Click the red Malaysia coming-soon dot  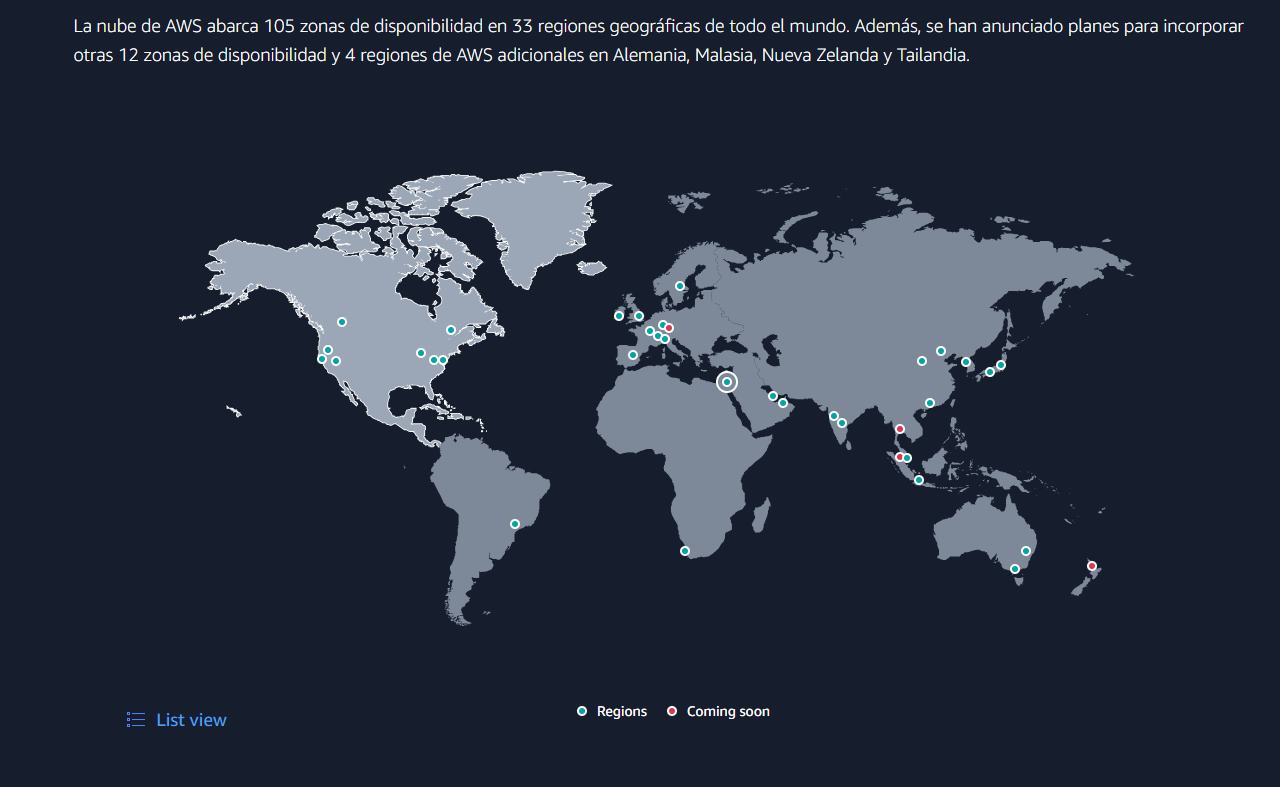pos(900,457)
